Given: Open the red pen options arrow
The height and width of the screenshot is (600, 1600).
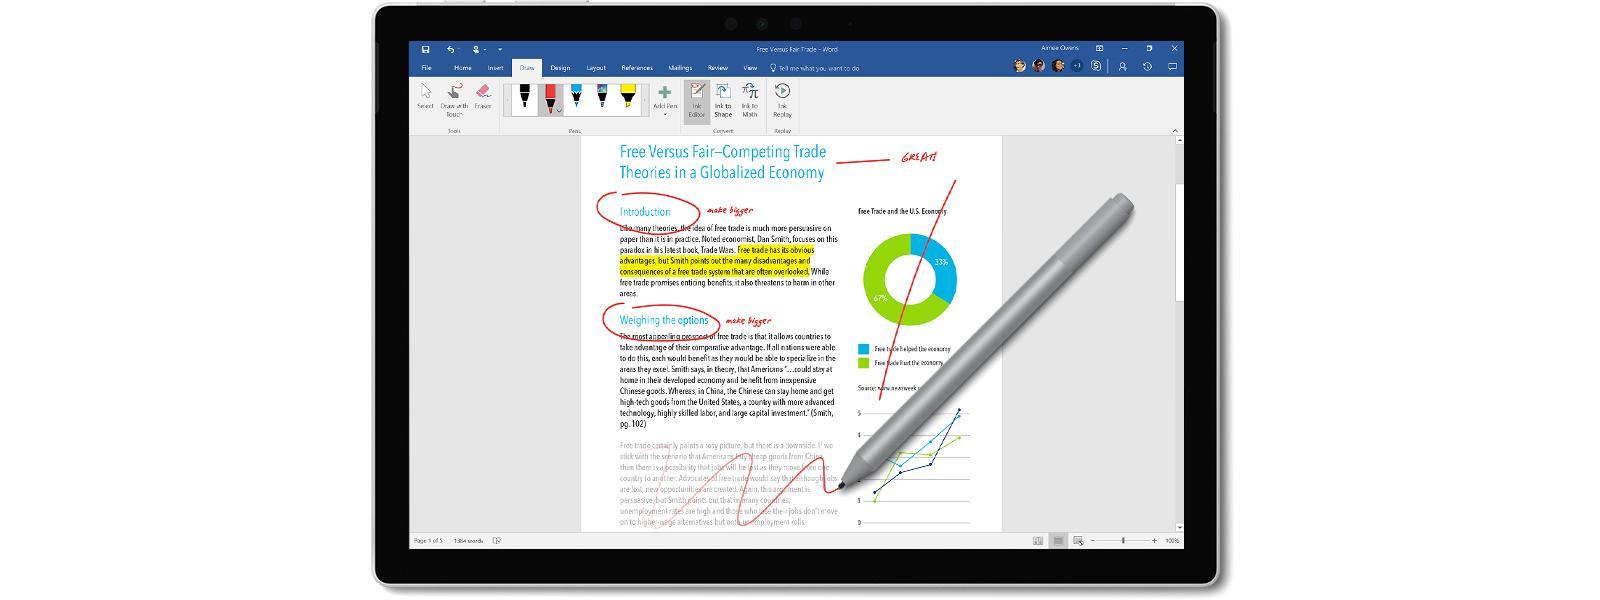Looking at the screenshot, I should click(558, 111).
